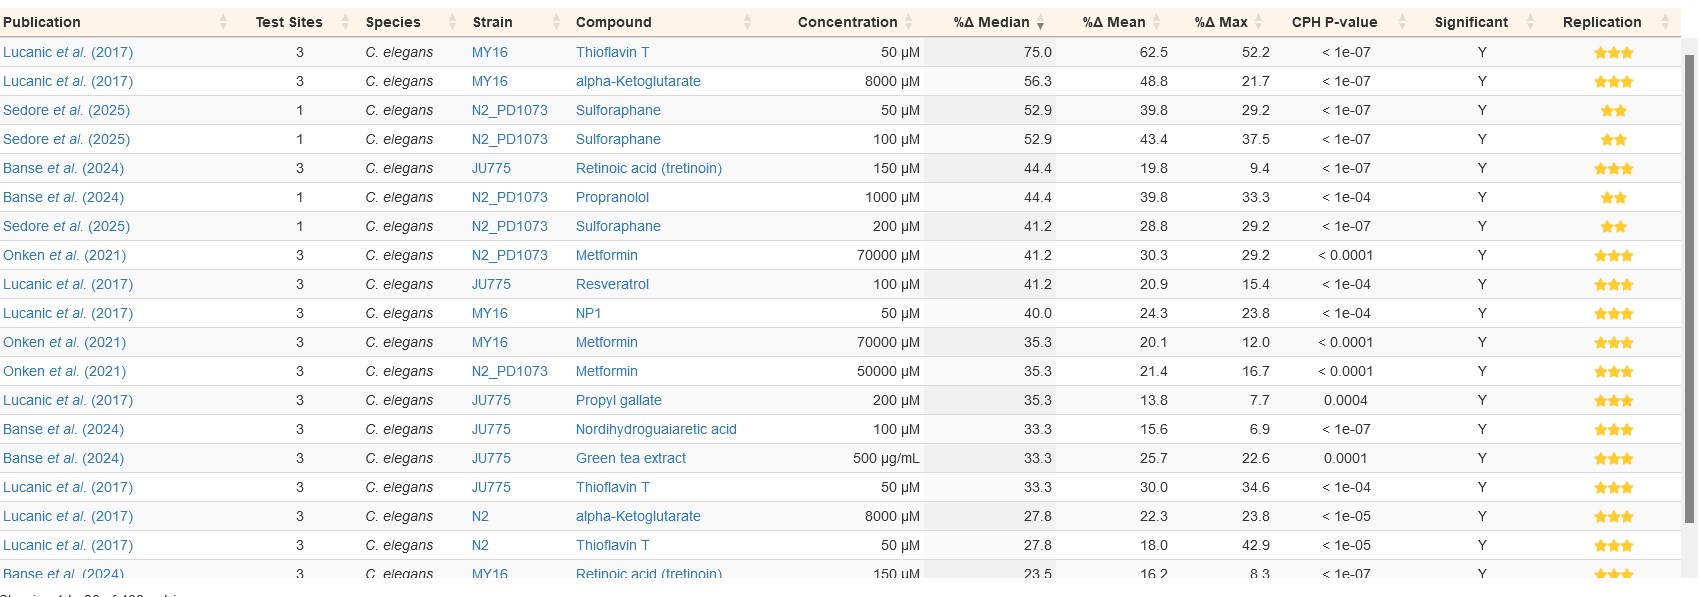Click the CPH P-value sort arrows
The height and width of the screenshot is (597, 1701).
point(1402,22)
